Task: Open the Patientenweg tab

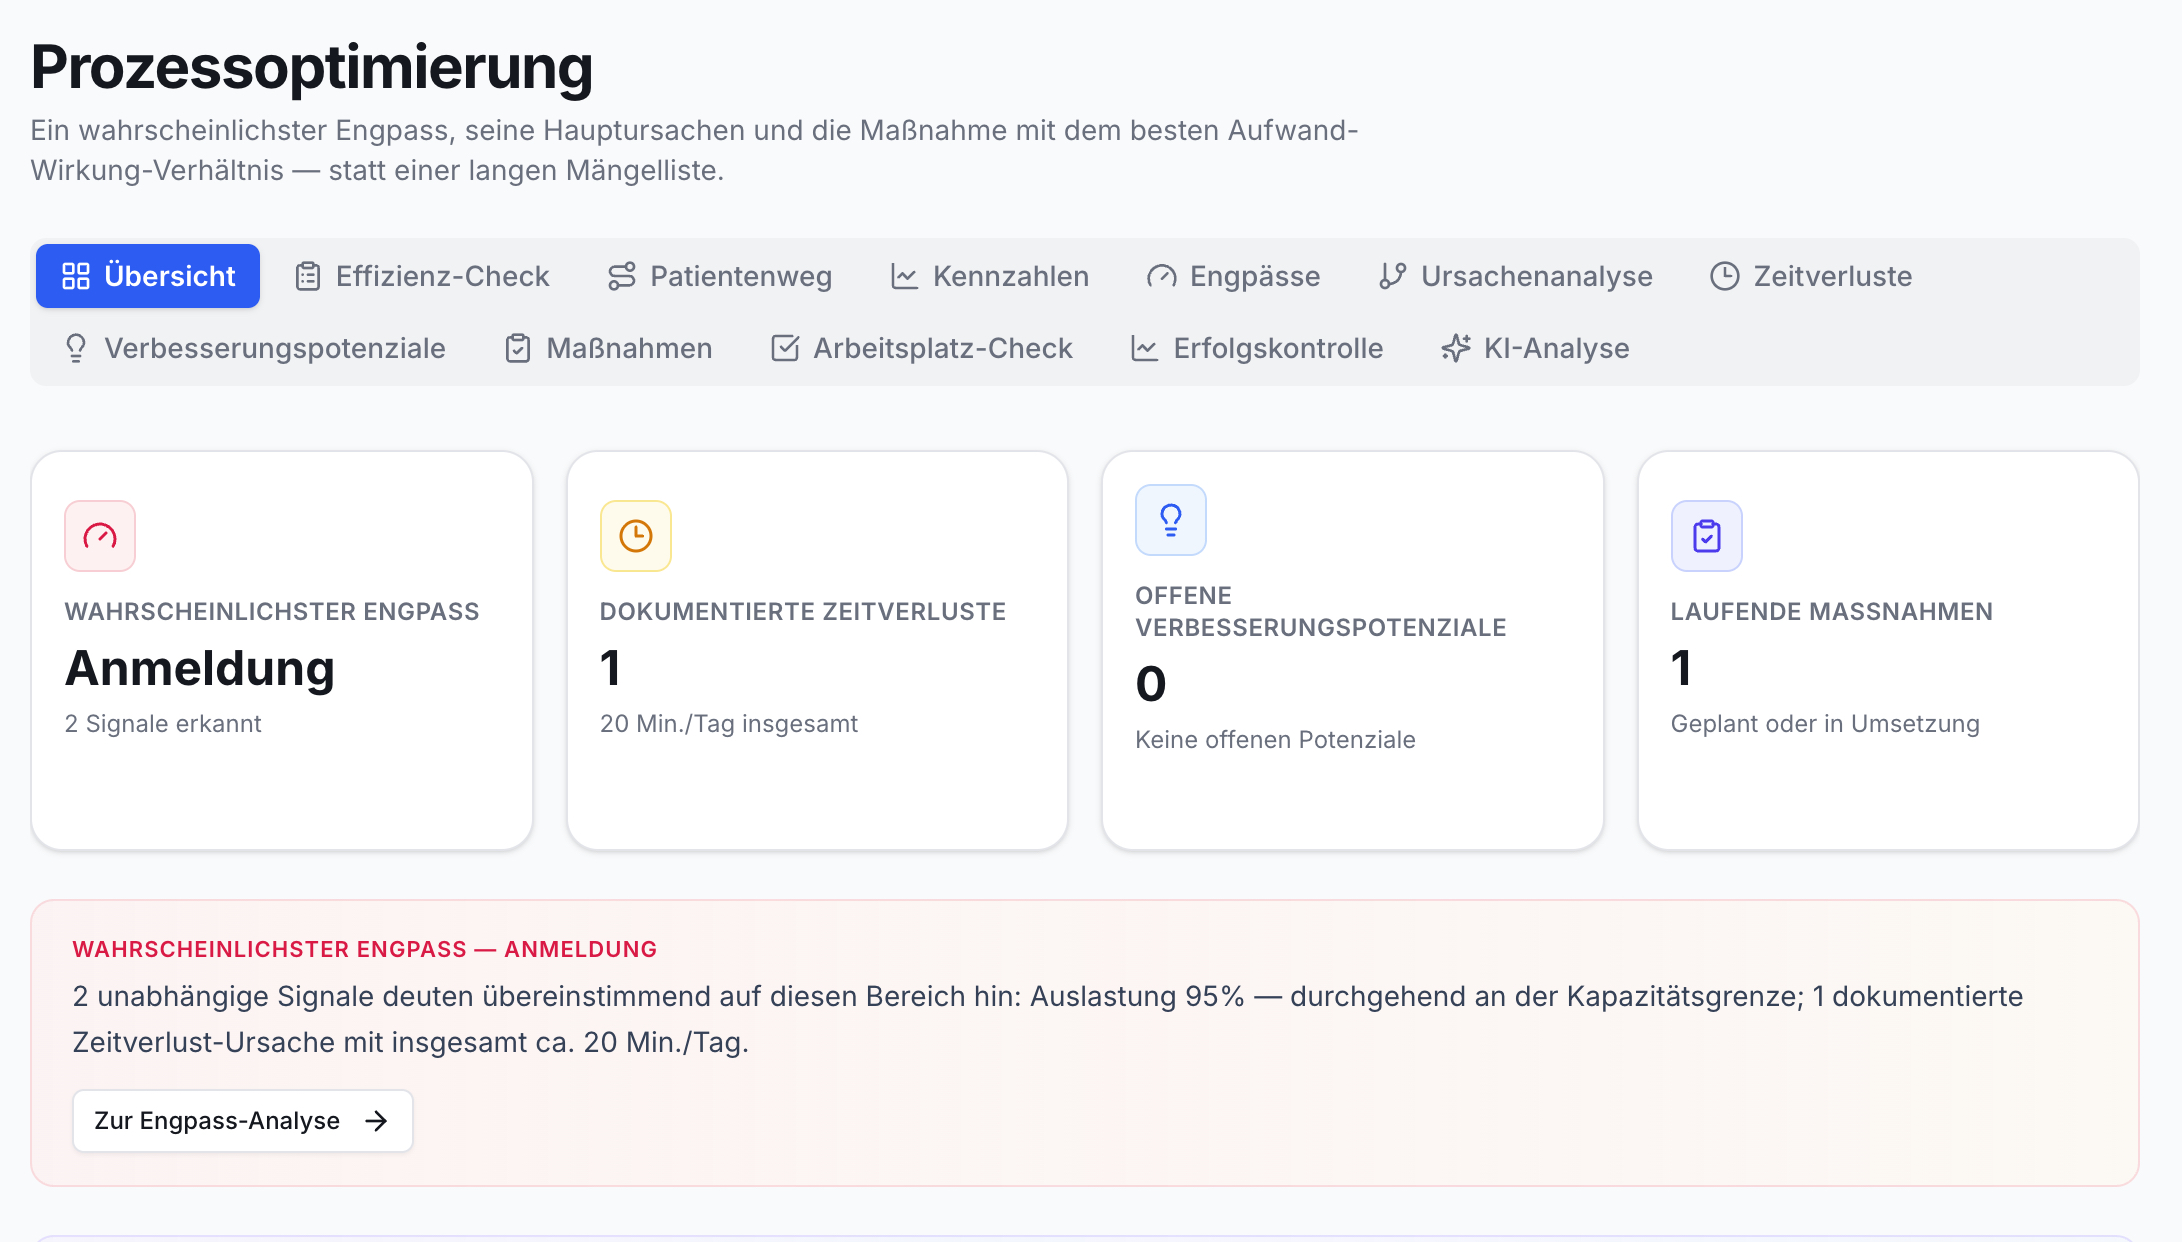Action: pyautogui.click(x=720, y=276)
